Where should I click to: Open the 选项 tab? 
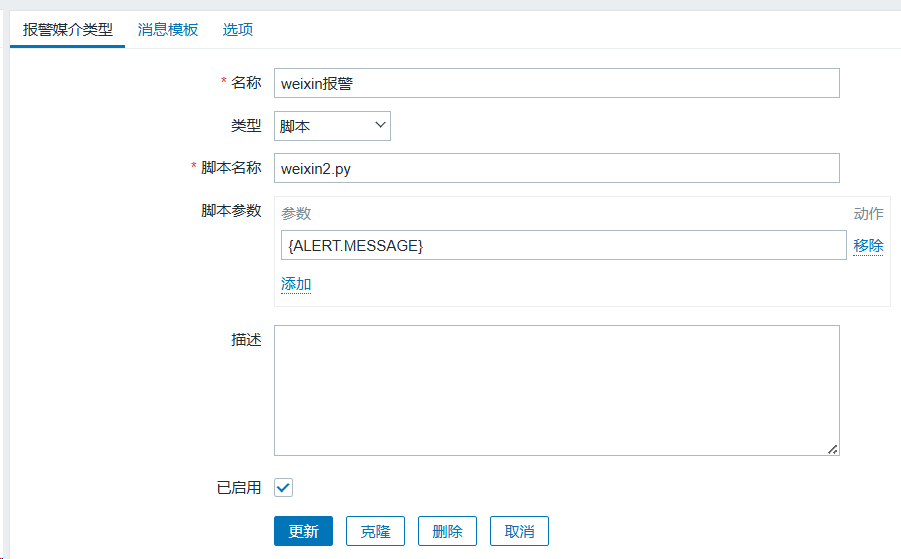coord(237,30)
